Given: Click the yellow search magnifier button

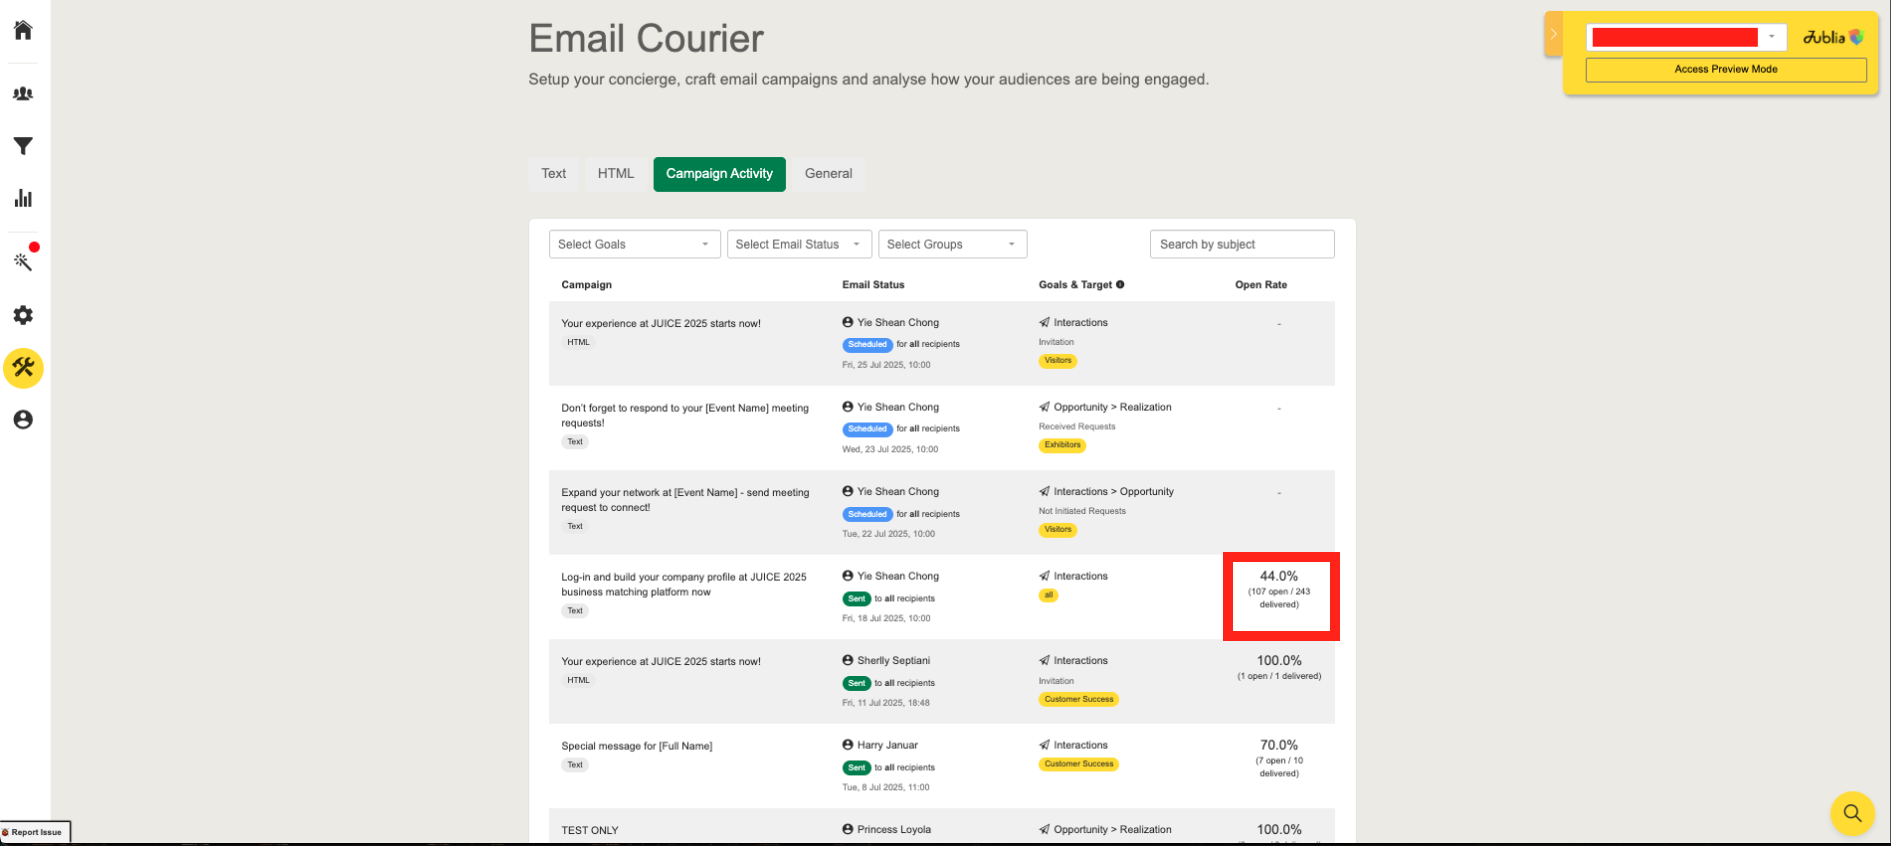Looking at the screenshot, I should tap(1852, 813).
